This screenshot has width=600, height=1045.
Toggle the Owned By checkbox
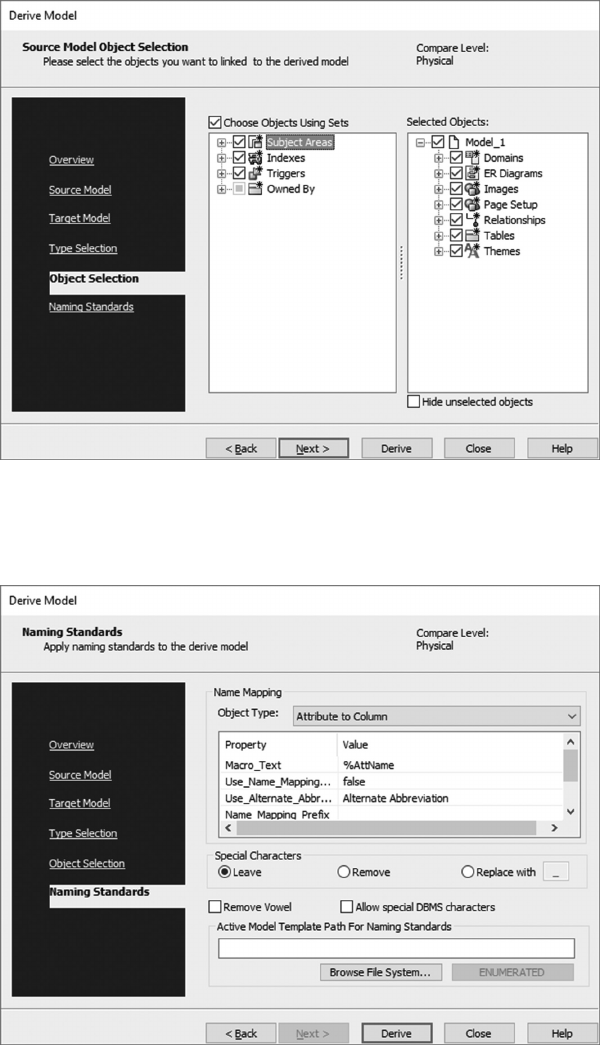239,189
